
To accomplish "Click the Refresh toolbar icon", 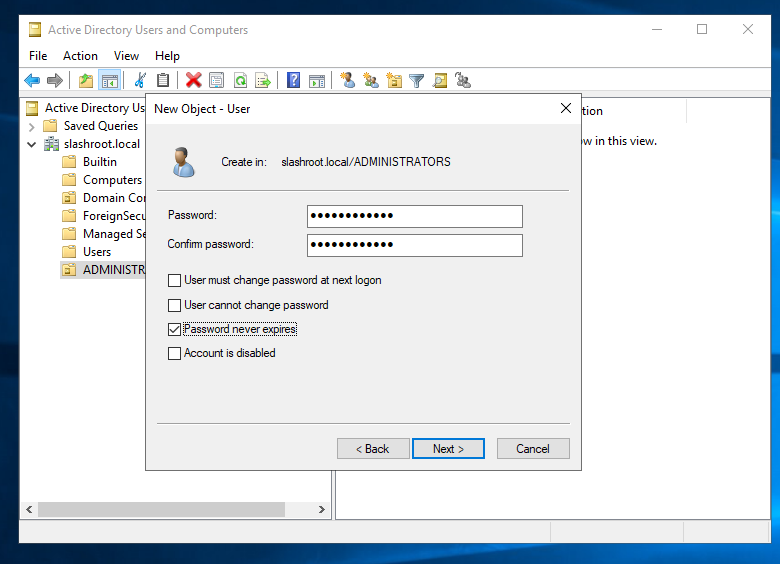I will click(x=240, y=81).
